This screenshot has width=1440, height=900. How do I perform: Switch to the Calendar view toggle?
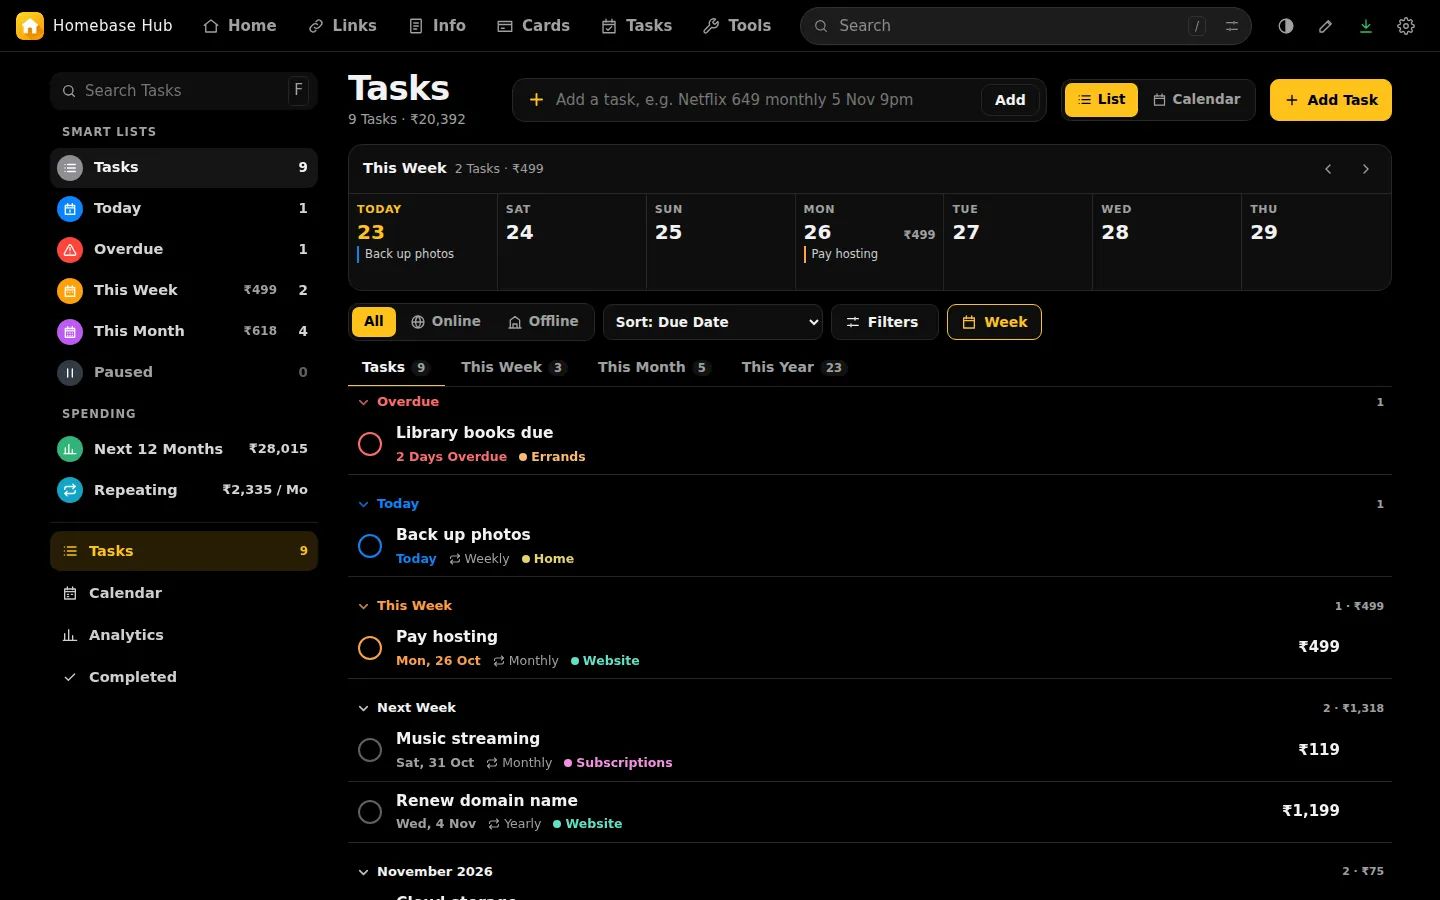point(1196,100)
